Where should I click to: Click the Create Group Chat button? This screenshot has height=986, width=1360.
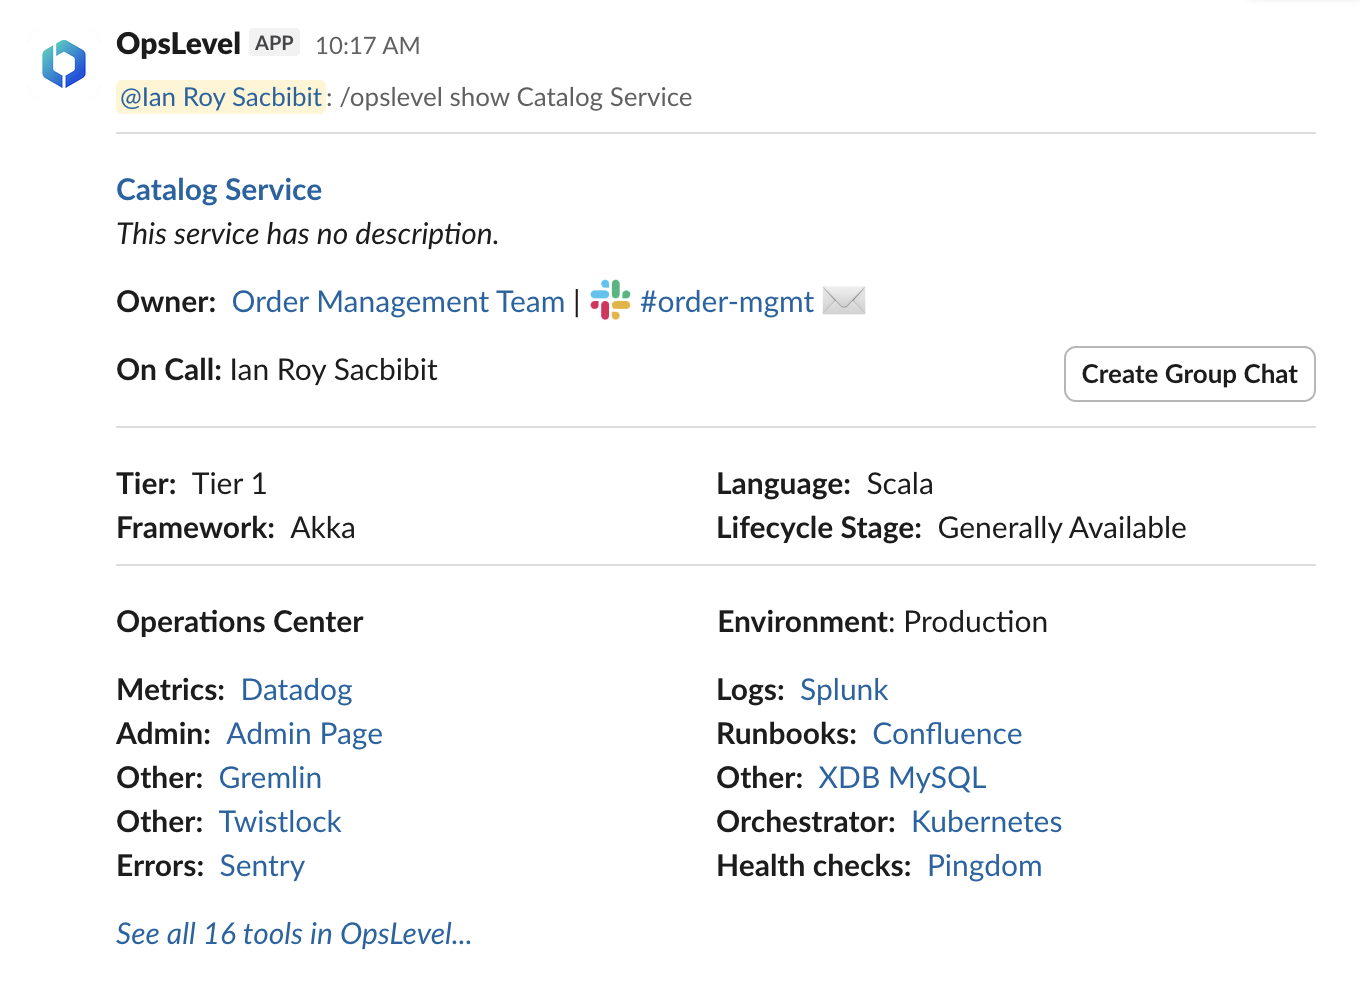[x=1189, y=374]
